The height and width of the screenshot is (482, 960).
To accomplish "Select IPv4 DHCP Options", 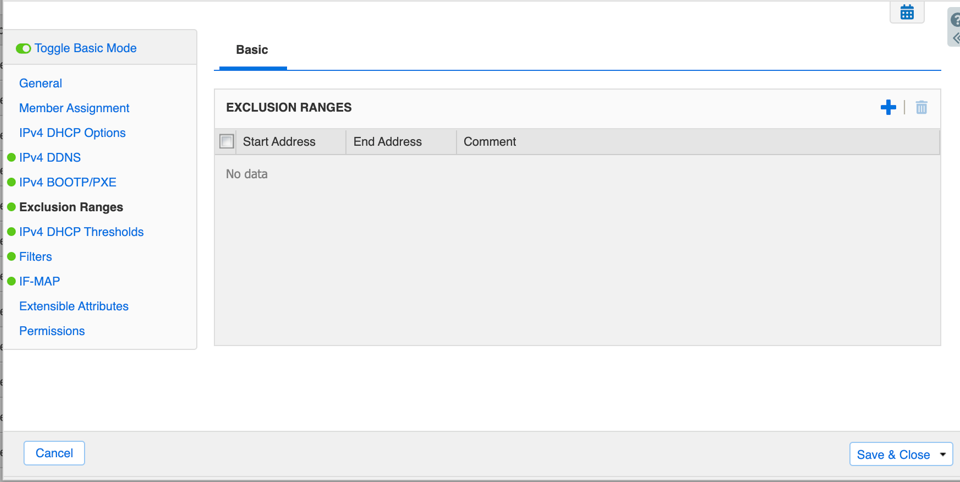I will 72,133.
